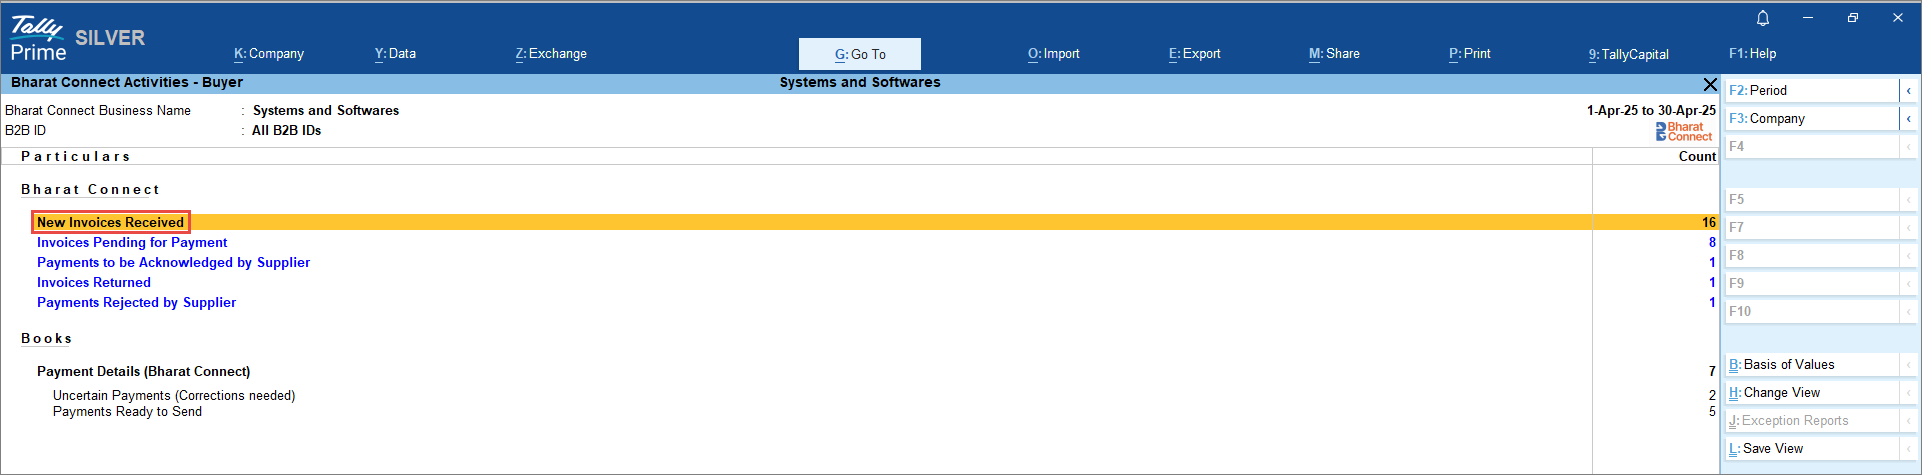Open Invoices Pending for Payment
Screen dimensions: 1922x475
tap(132, 243)
